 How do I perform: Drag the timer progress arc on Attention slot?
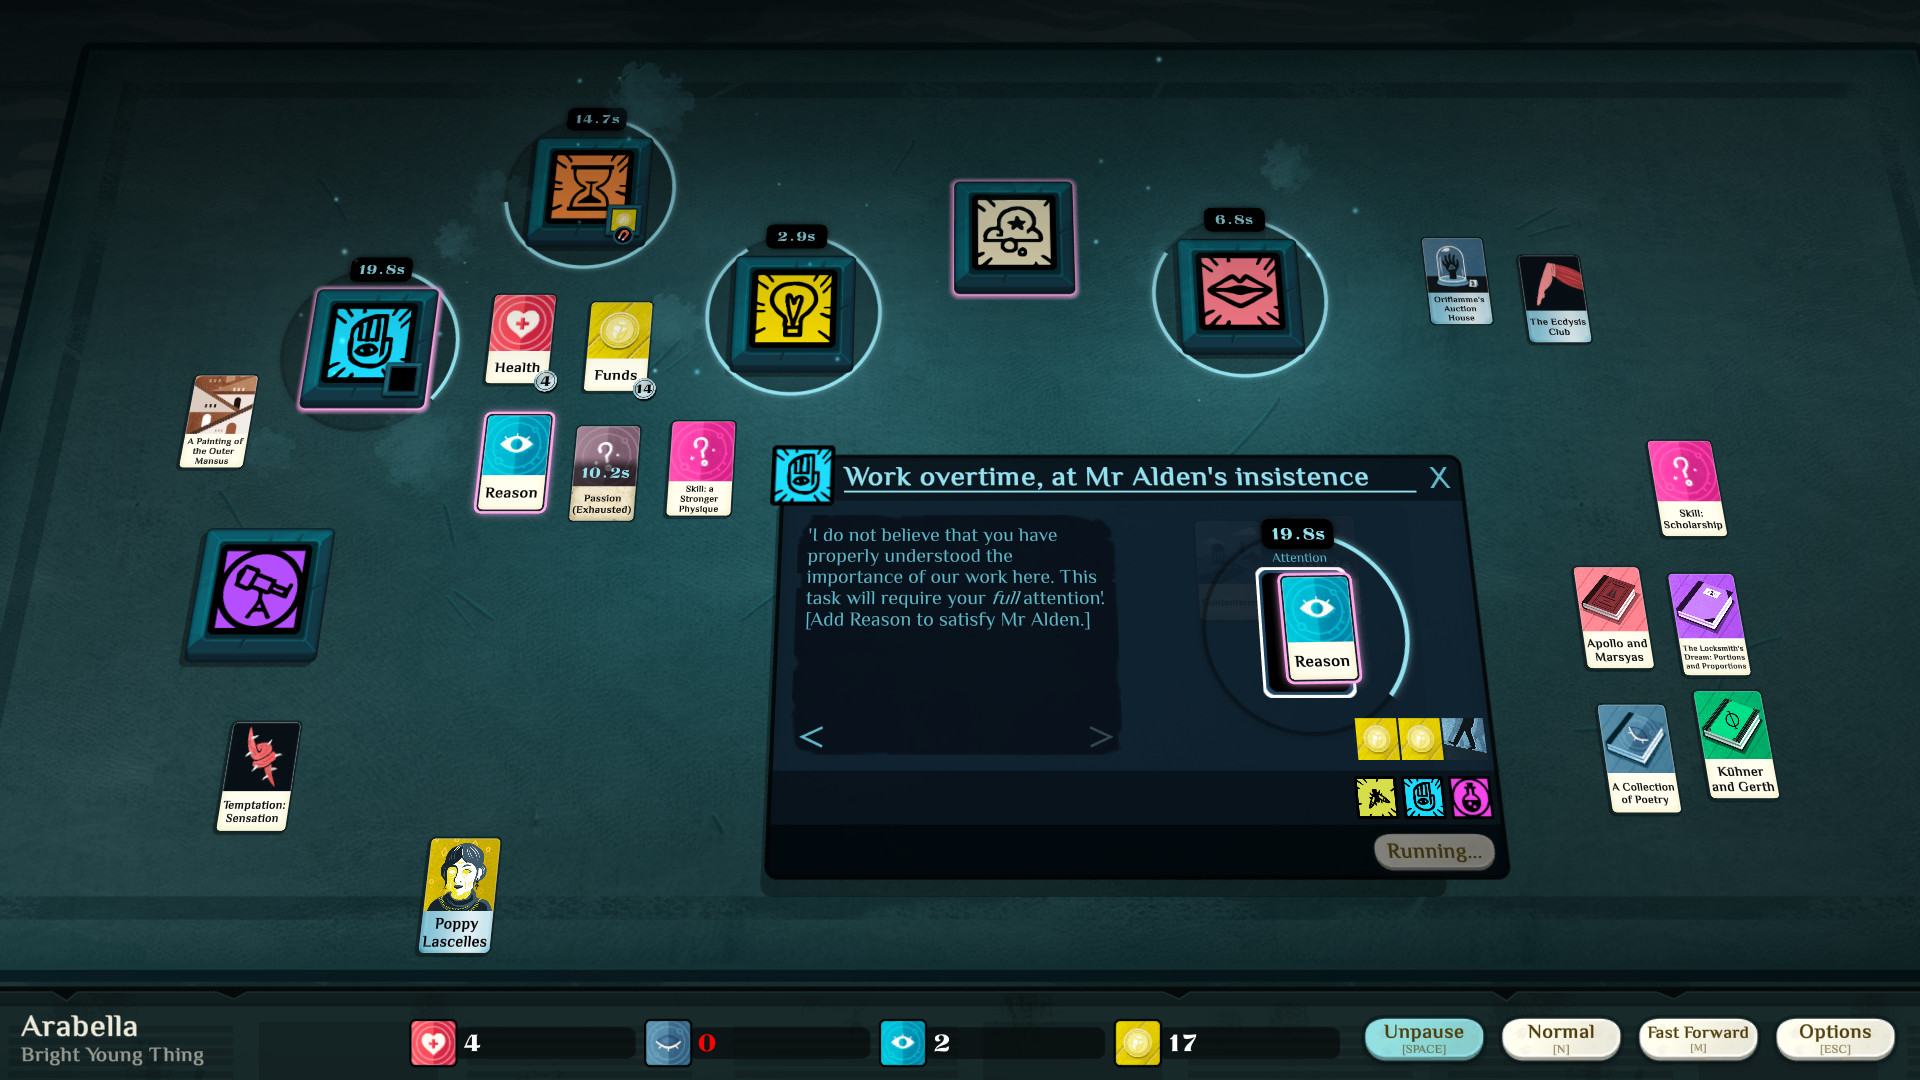(1404, 620)
